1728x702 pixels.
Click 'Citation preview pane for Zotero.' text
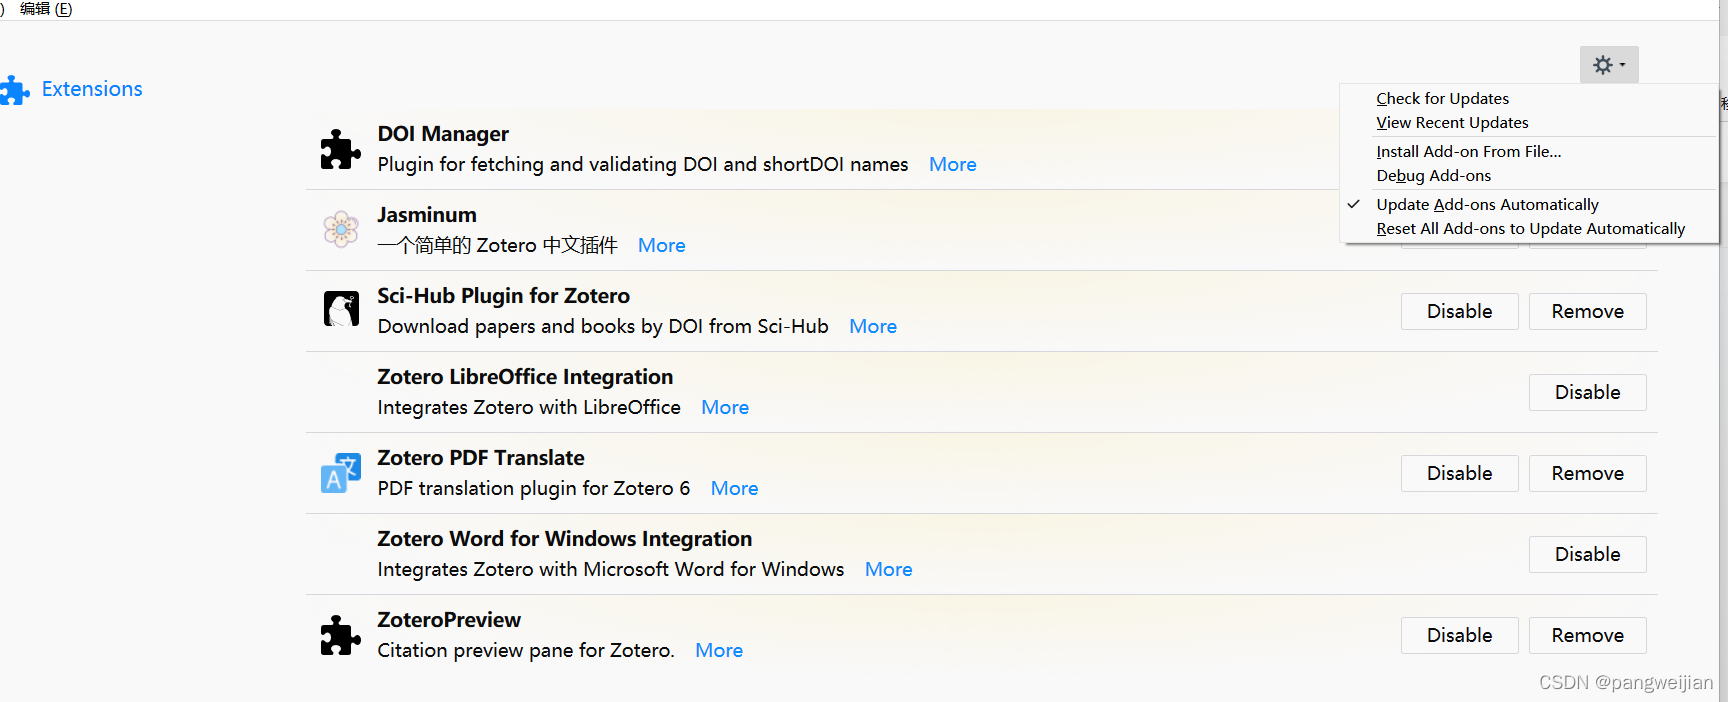pyautogui.click(x=526, y=650)
